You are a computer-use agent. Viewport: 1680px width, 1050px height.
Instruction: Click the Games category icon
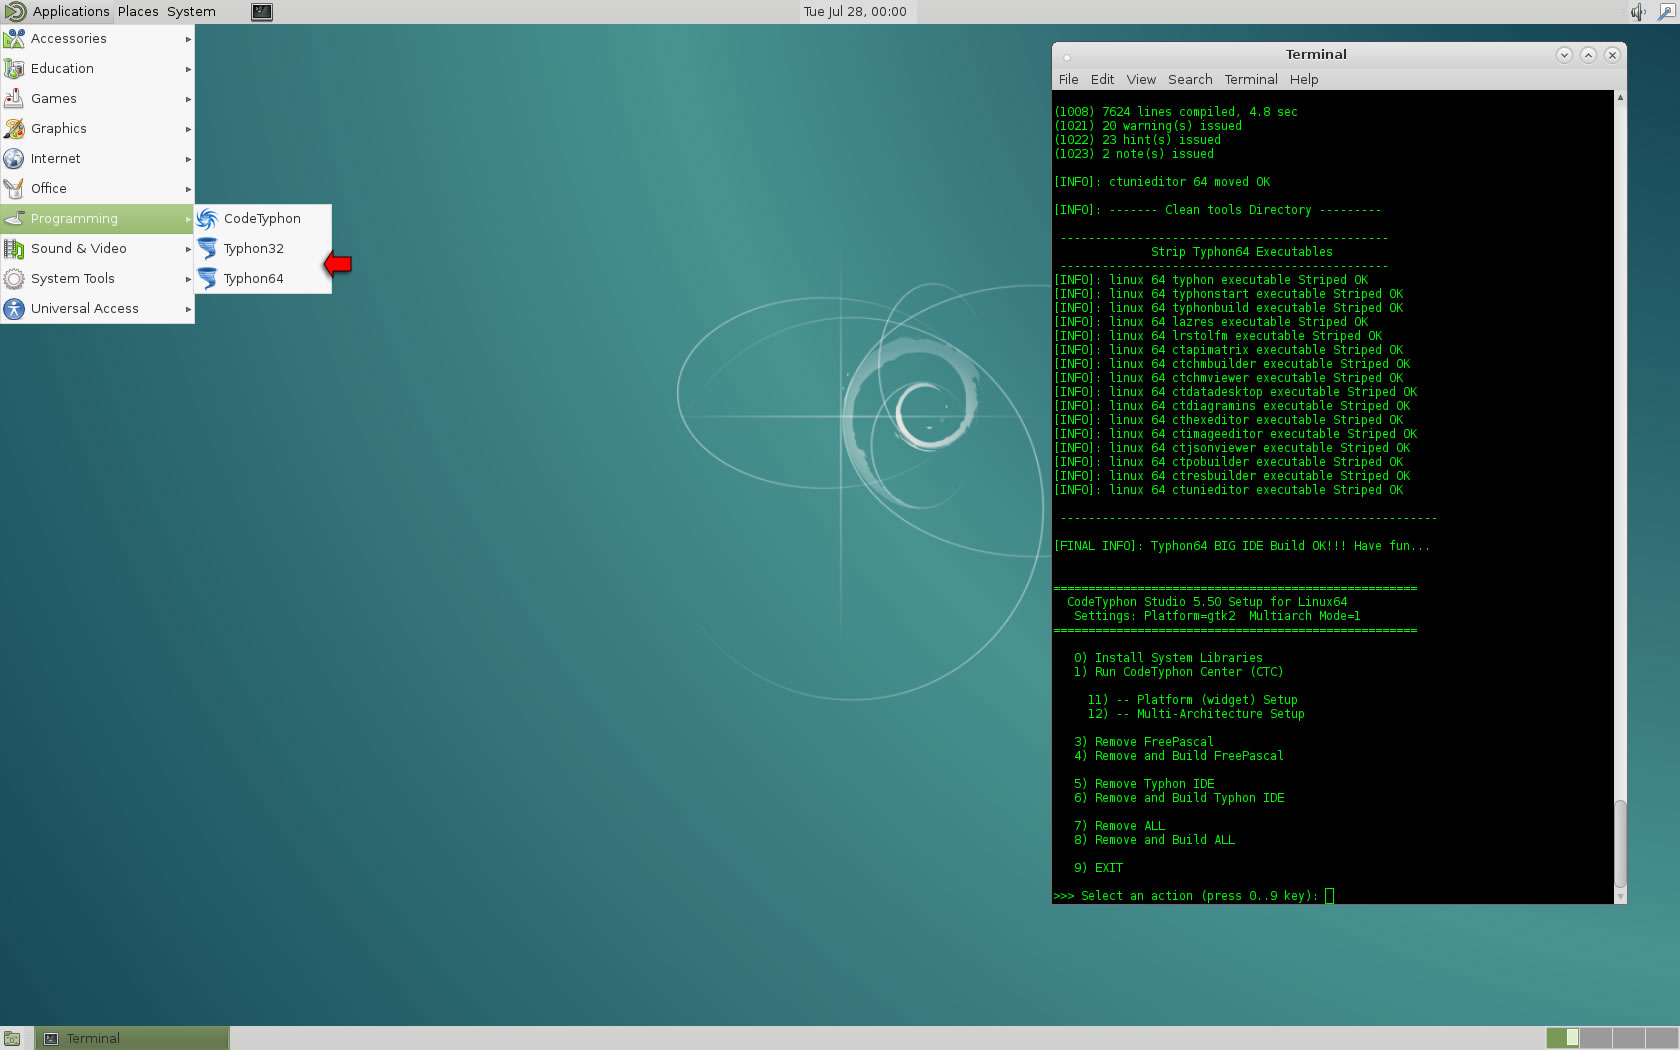pyautogui.click(x=14, y=99)
